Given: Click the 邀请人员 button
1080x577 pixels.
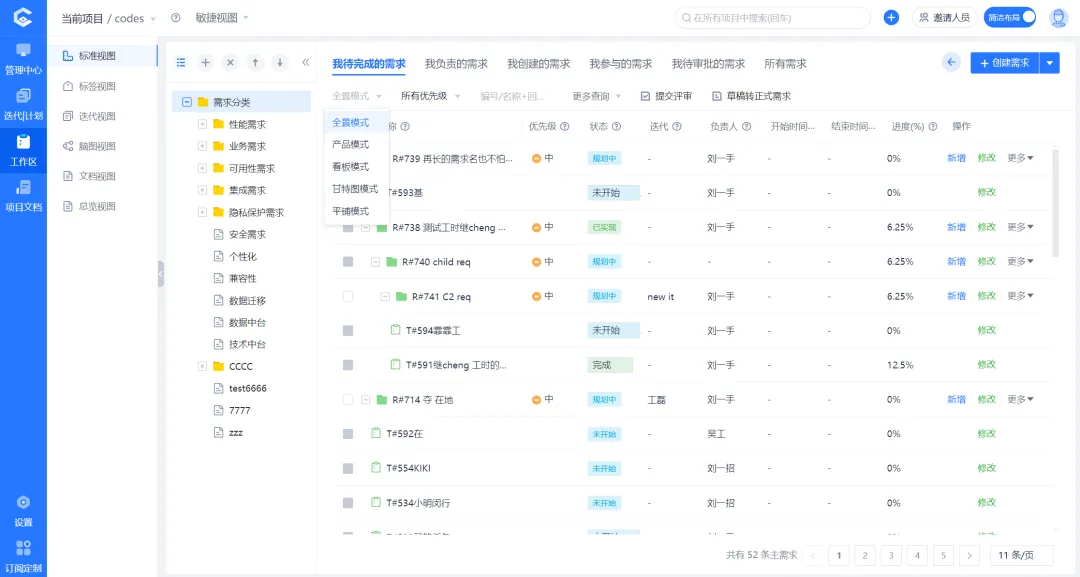Looking at the screenshot, I should pos(945,18).
